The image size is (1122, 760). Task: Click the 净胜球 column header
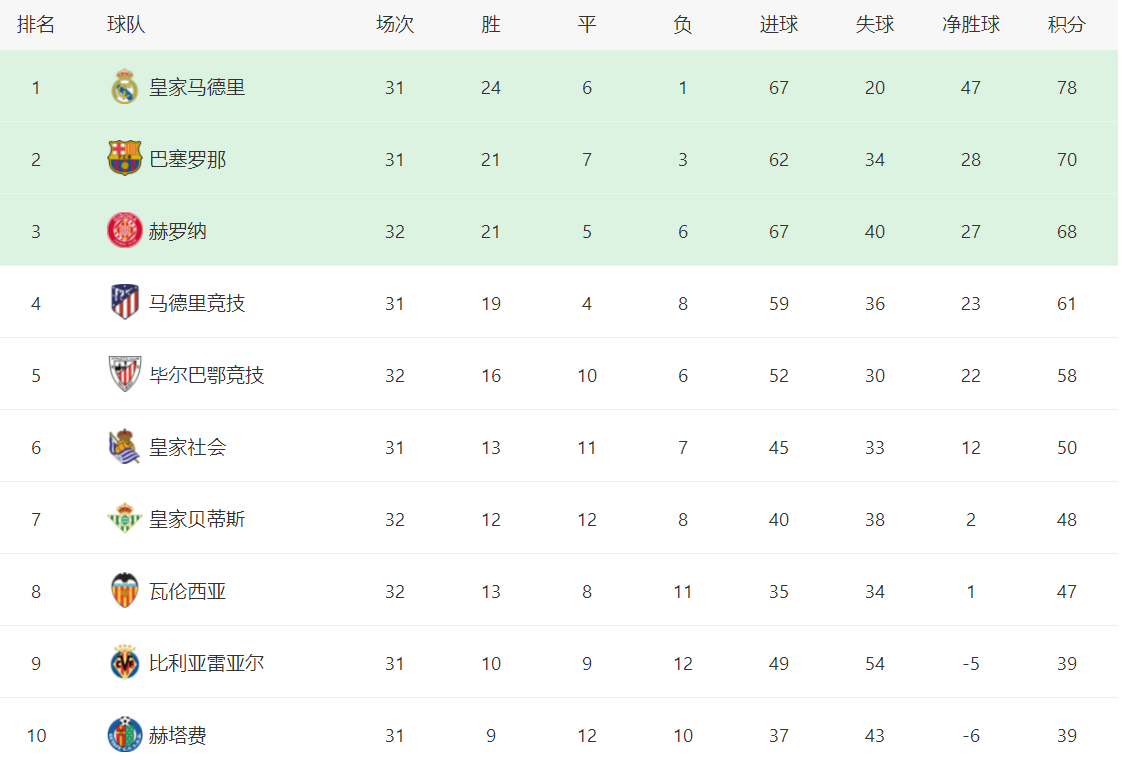pos(970,25)
